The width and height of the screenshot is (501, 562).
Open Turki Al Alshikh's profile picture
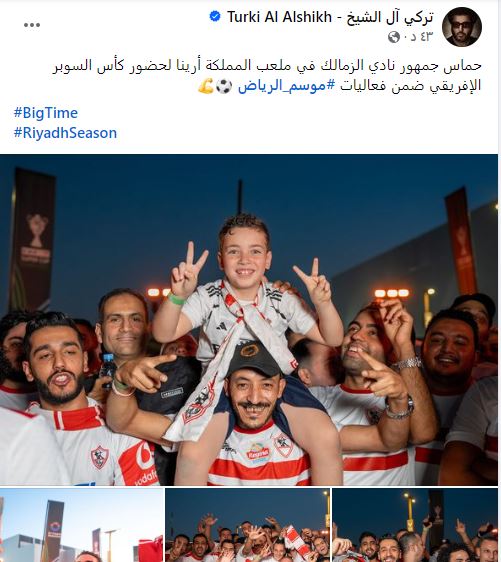tap(462, 27)
